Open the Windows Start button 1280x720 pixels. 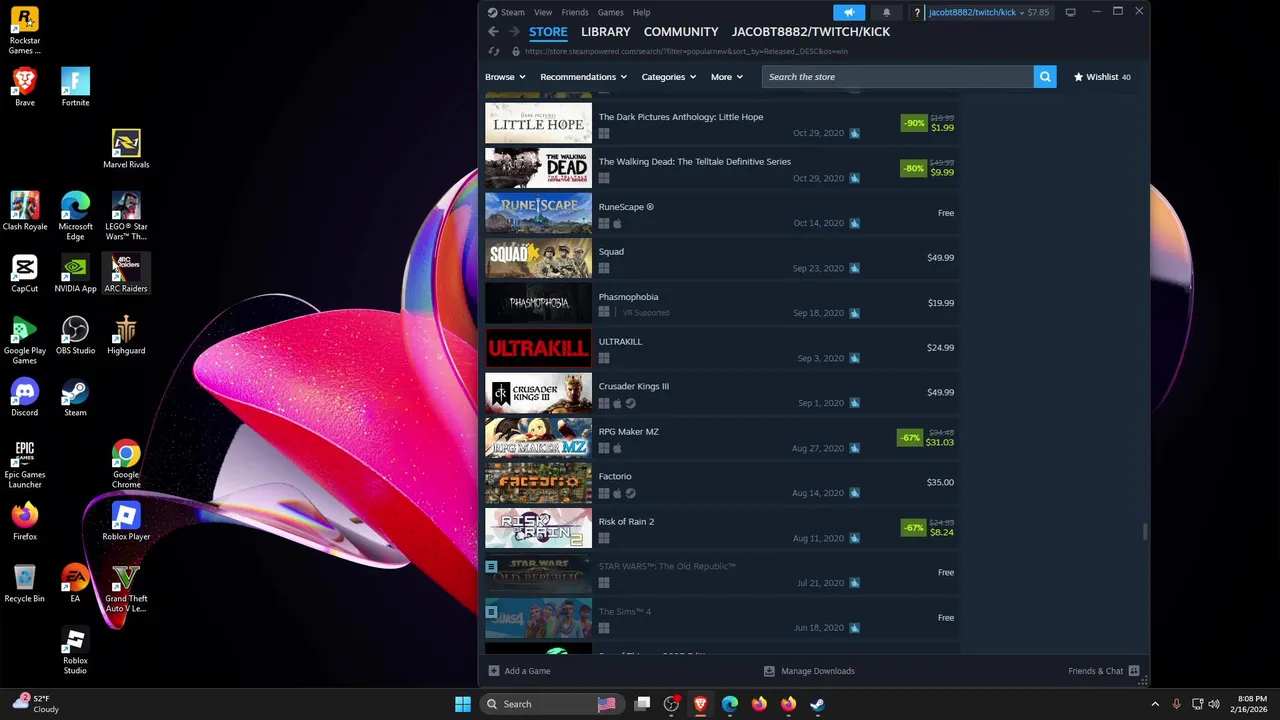462,704
